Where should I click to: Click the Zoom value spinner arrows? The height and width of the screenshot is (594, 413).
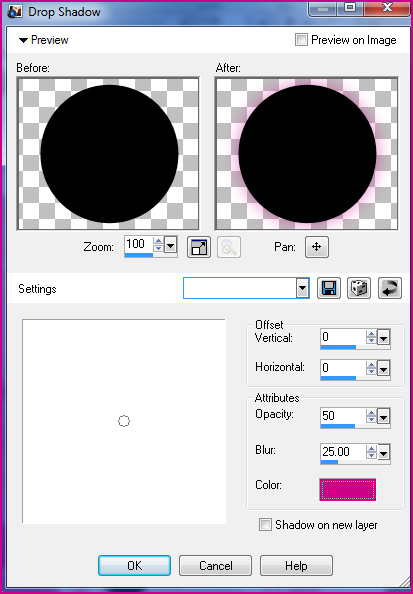(158, 245)
